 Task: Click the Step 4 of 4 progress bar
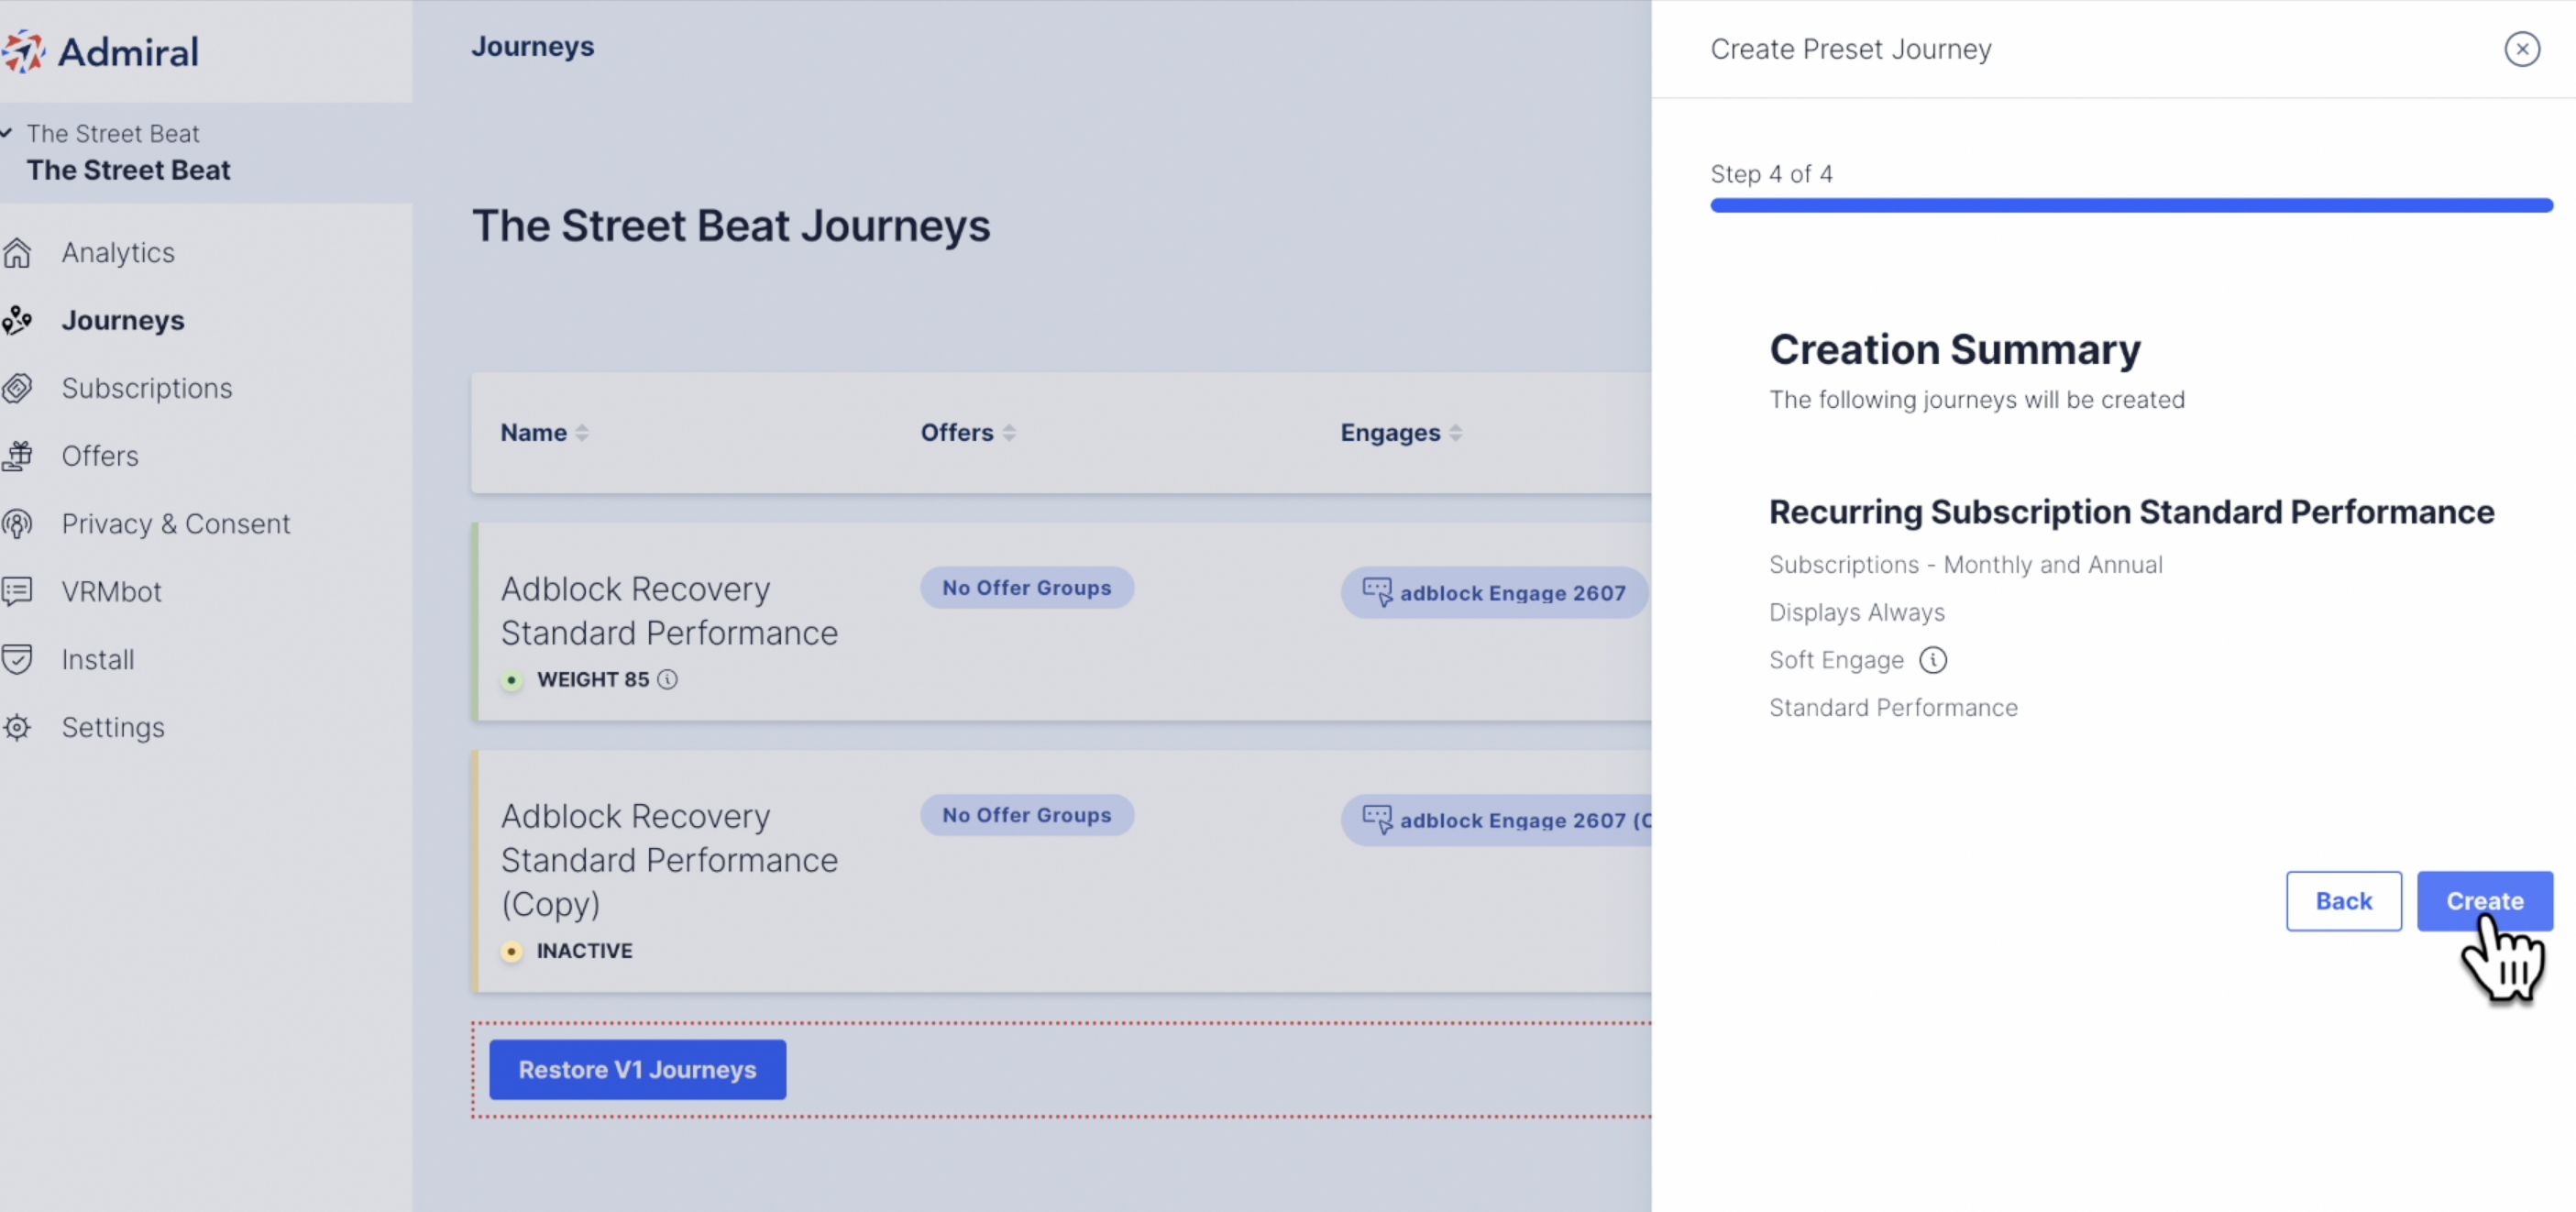2131,205
